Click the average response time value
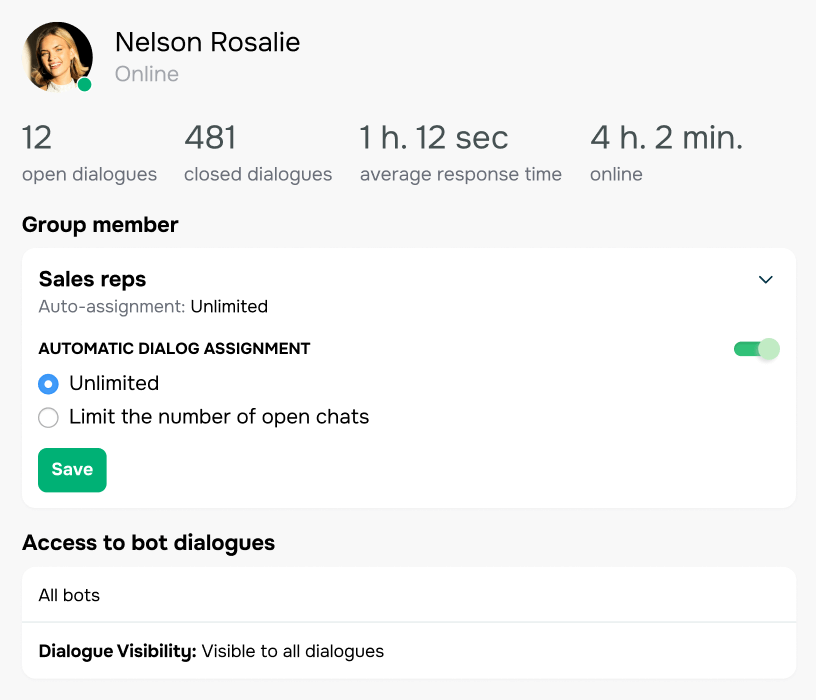This screenshot has height=700, width=816. (433, 137)
